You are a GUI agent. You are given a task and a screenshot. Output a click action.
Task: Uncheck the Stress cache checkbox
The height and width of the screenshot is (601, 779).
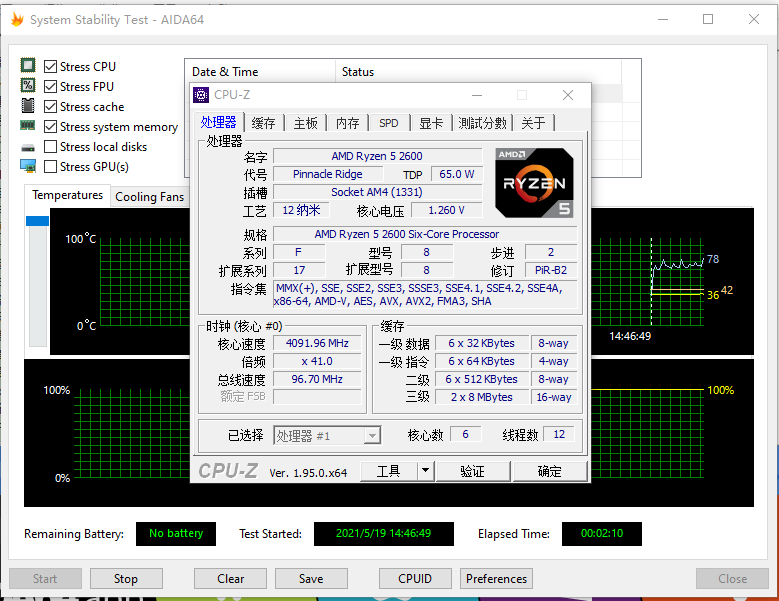click(50, 107)
